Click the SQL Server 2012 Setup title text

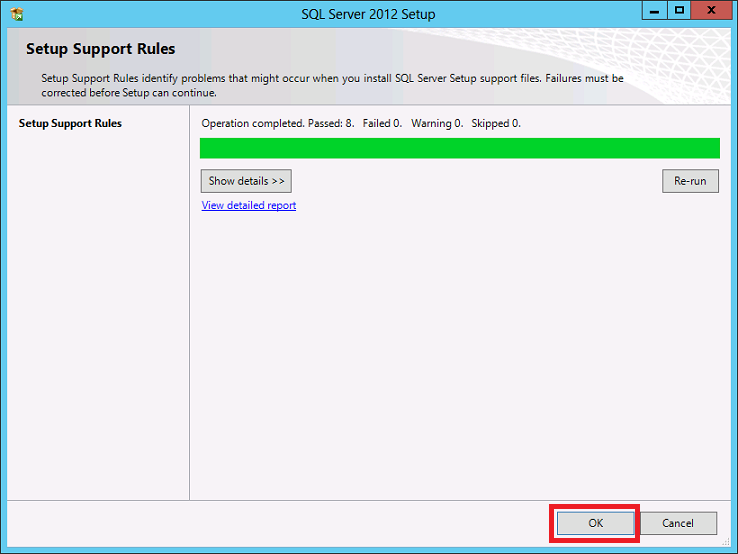pyautogui.click(x=369, y=14)
